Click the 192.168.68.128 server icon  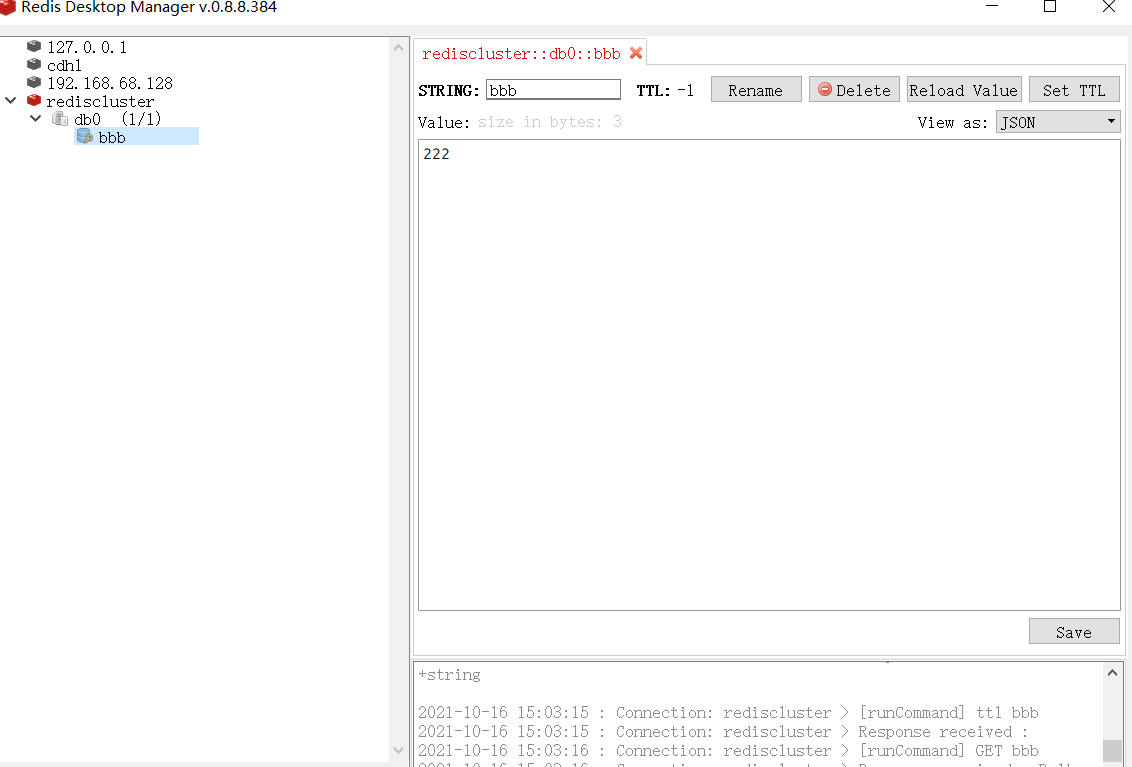pyautogui.click(x=33, y=82)
